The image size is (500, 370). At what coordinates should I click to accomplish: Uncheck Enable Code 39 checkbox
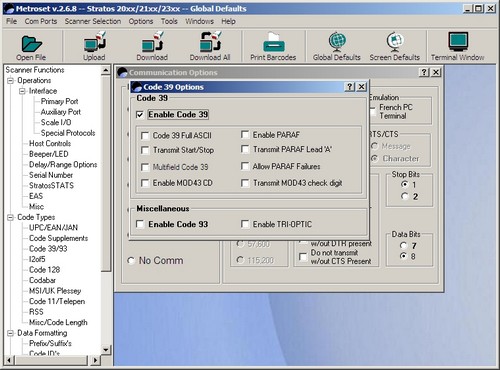tap(140, 115)
